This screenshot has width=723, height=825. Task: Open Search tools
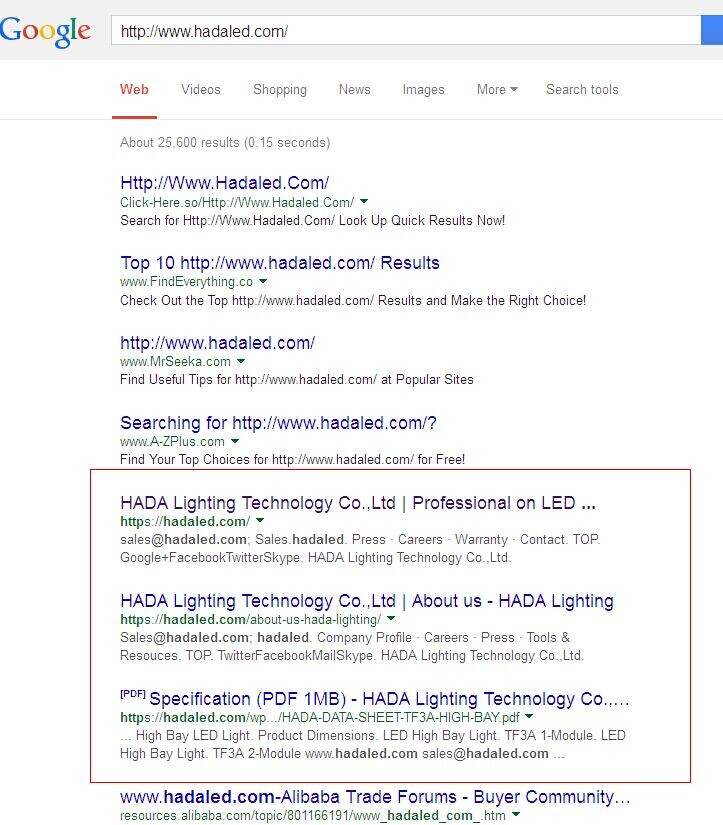click(582, 89)
